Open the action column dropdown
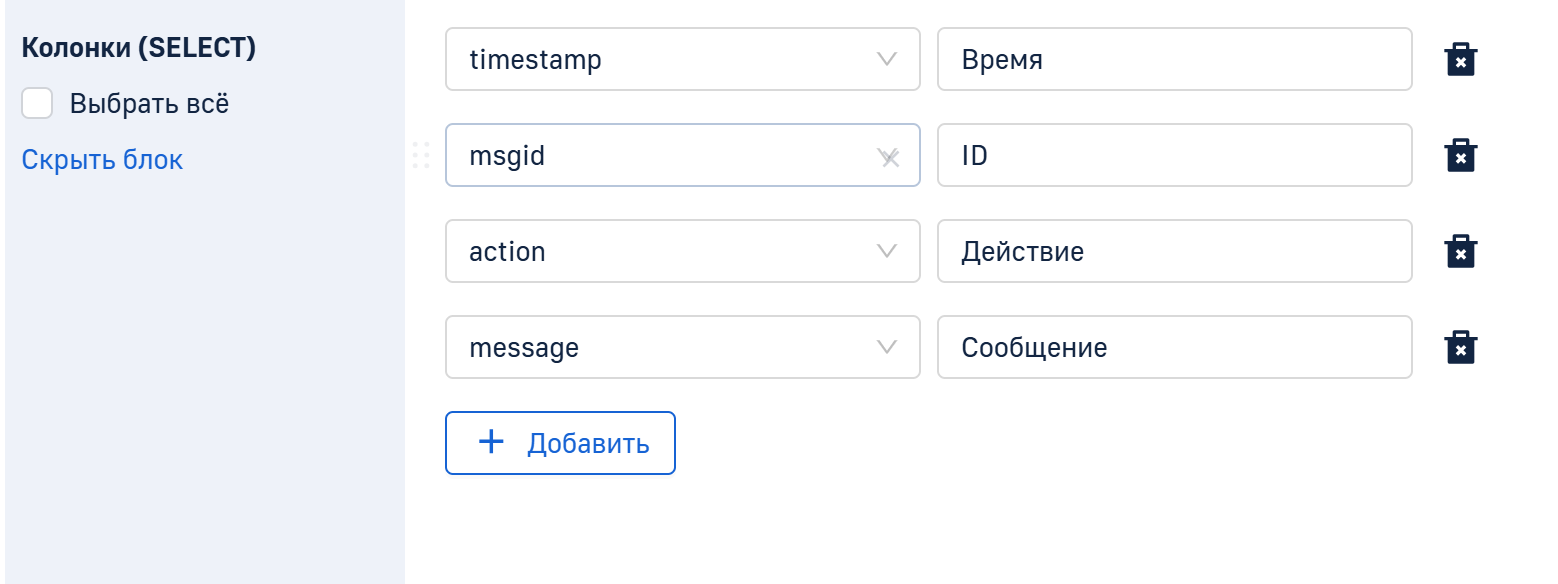 (x=680, y=252)
